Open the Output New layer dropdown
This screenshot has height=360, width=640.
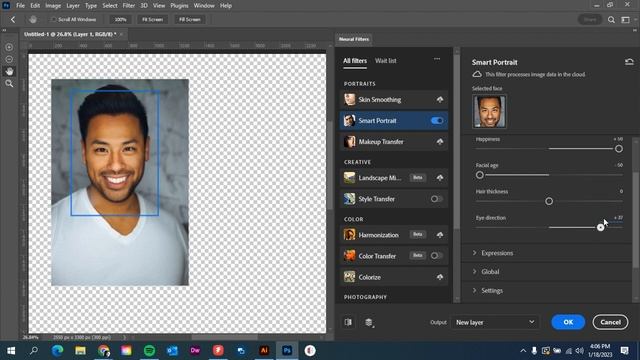(495, 322)
